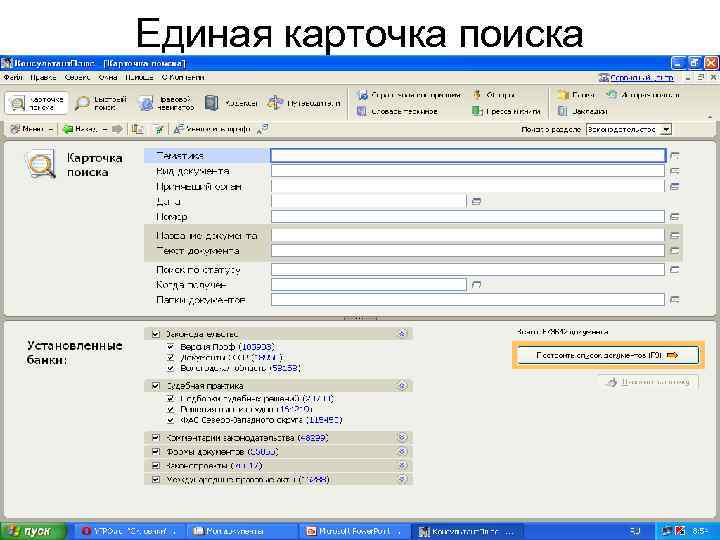
Task: Expand Формы документов section chevron
Action: point(402,452)
